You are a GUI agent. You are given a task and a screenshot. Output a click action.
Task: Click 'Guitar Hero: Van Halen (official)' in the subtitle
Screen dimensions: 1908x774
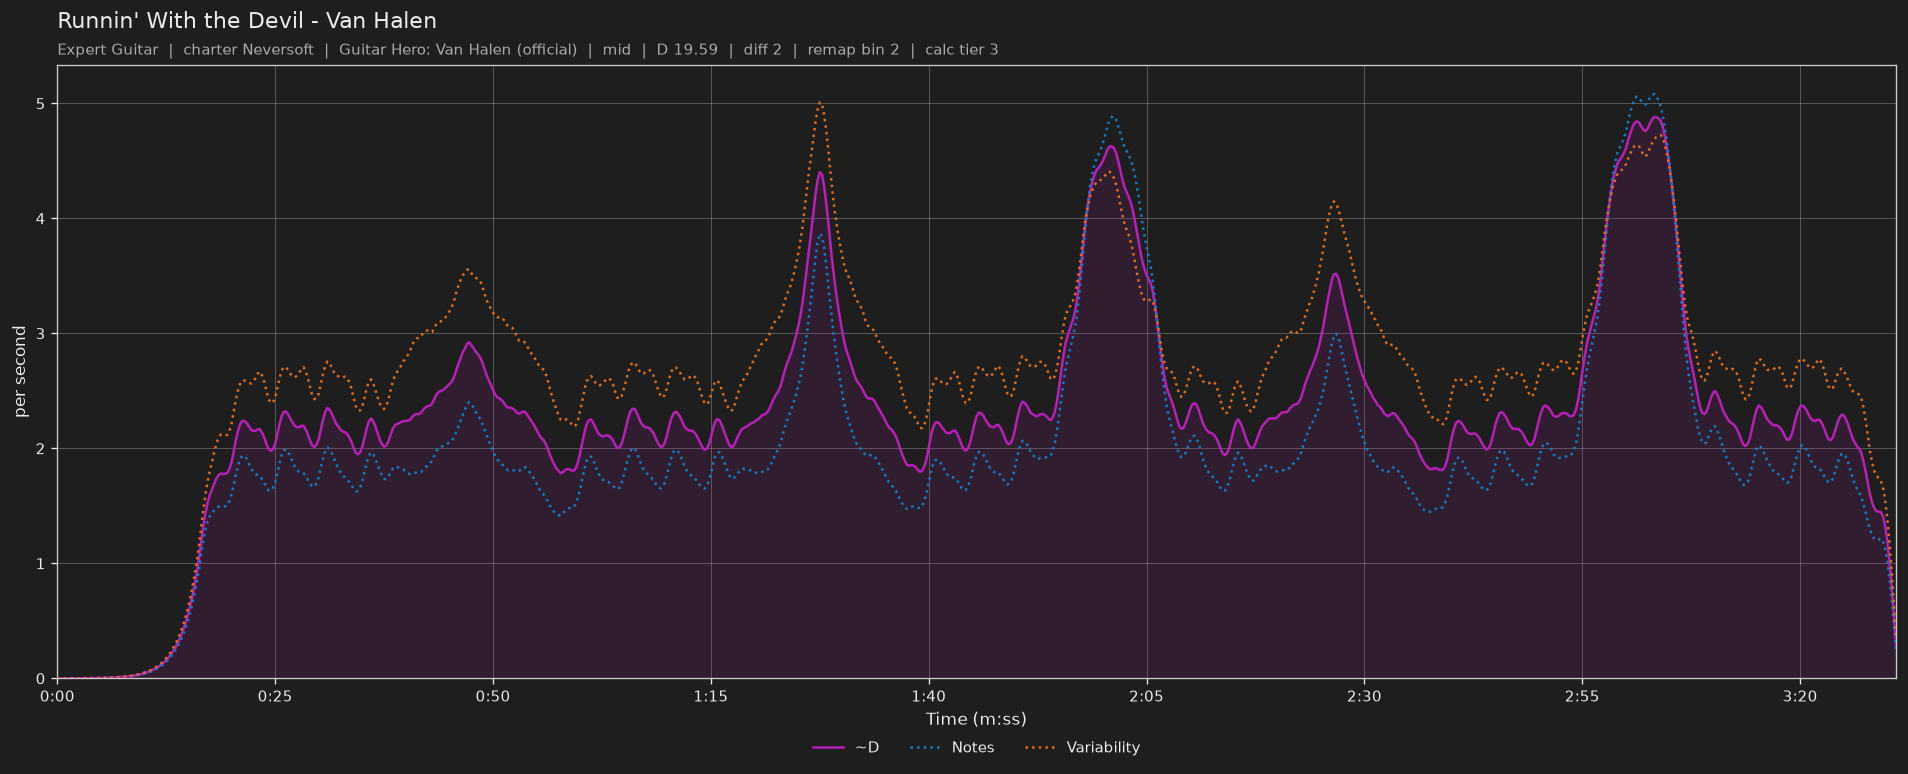(x=458, y=50)
